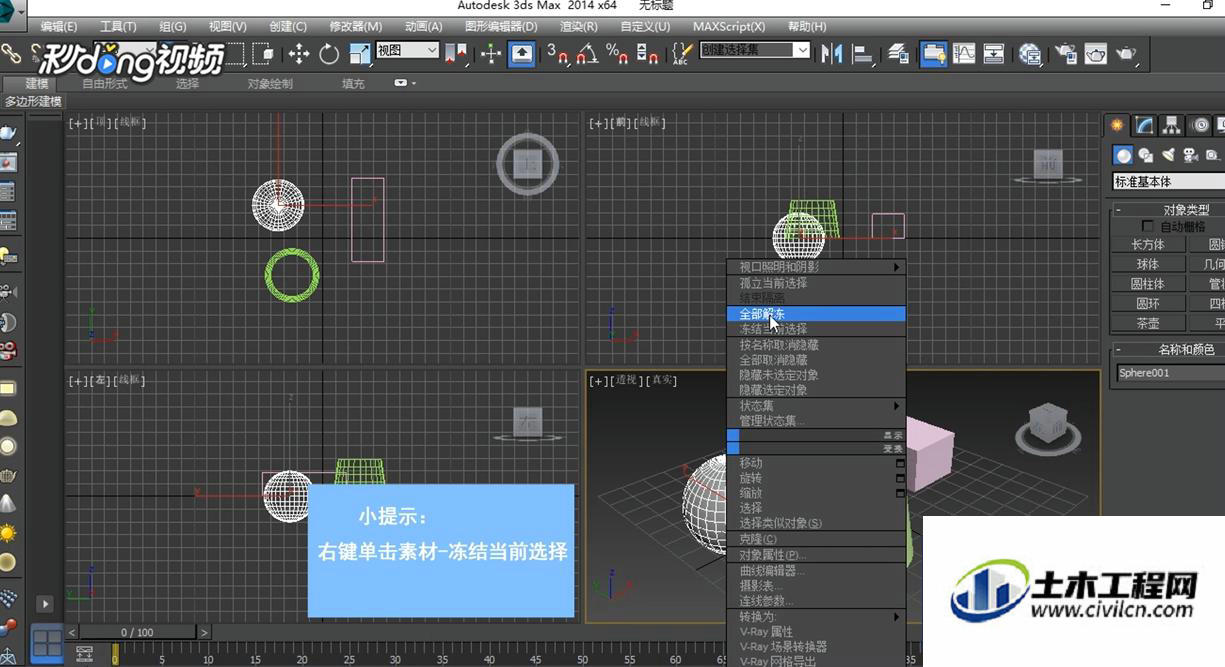Select the Rotate tool in the main toolbar
1225x667 pixels.
pyautogui.click(x=329, y=54)
